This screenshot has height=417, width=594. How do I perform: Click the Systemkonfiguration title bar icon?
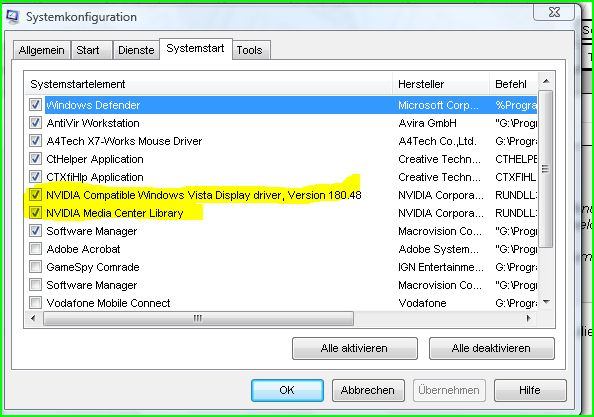(13, 17)
